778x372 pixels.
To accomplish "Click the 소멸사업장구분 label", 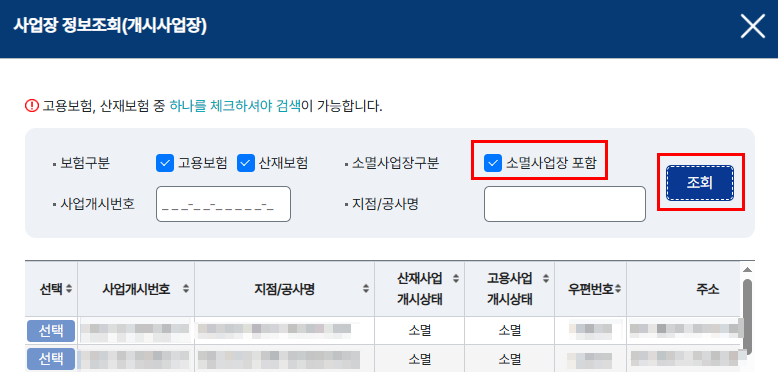I will [x=395, y=163].
